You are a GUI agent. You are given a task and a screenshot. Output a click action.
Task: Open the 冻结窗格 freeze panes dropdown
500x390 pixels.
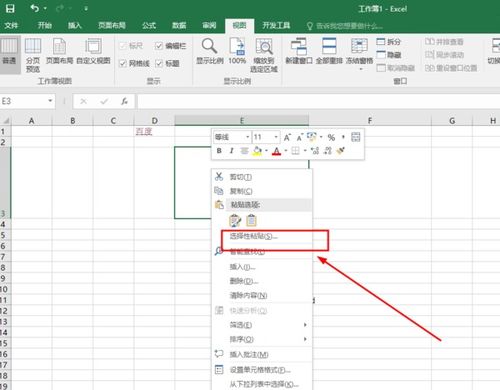(359, 53)
